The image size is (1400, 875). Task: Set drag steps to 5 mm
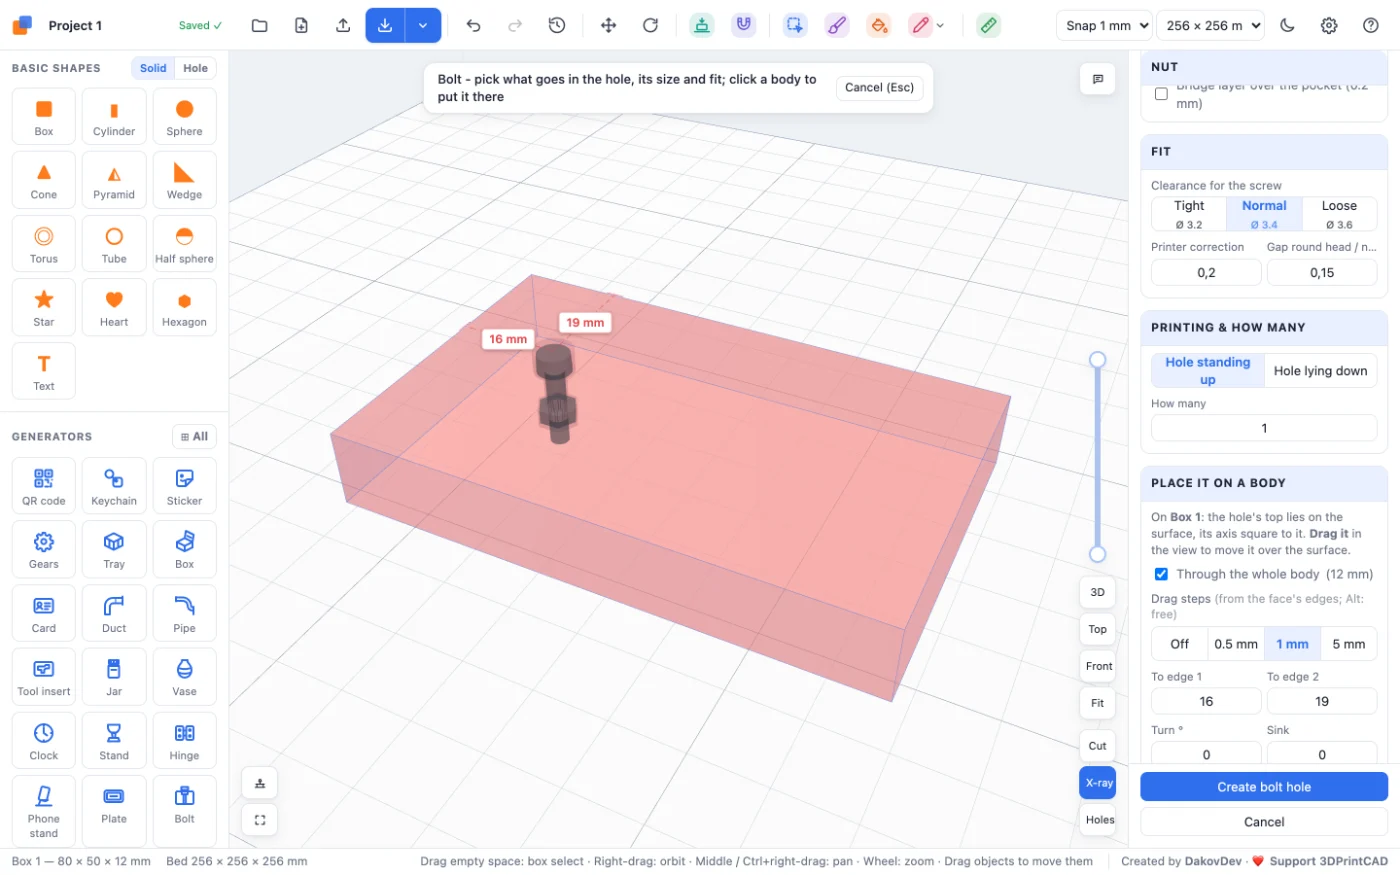(1349, 644)
